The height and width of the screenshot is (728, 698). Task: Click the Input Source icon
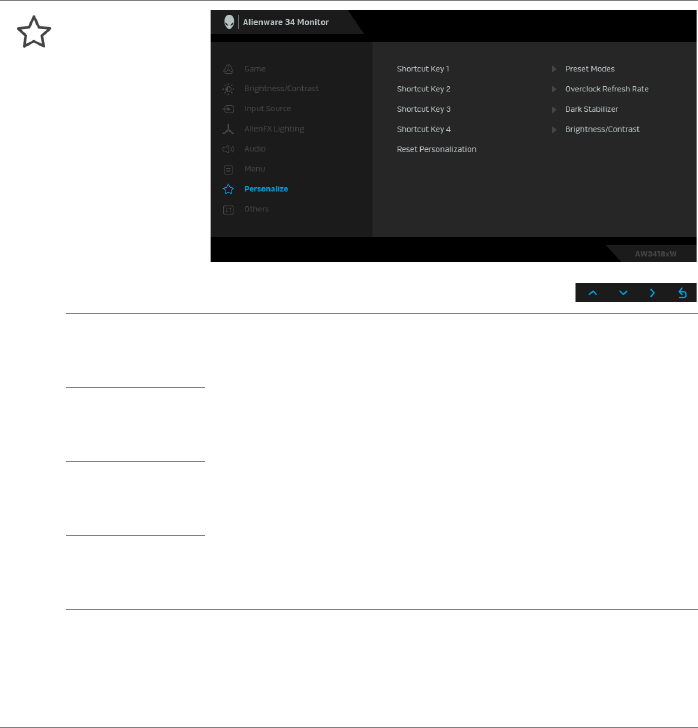pos(228,109)
